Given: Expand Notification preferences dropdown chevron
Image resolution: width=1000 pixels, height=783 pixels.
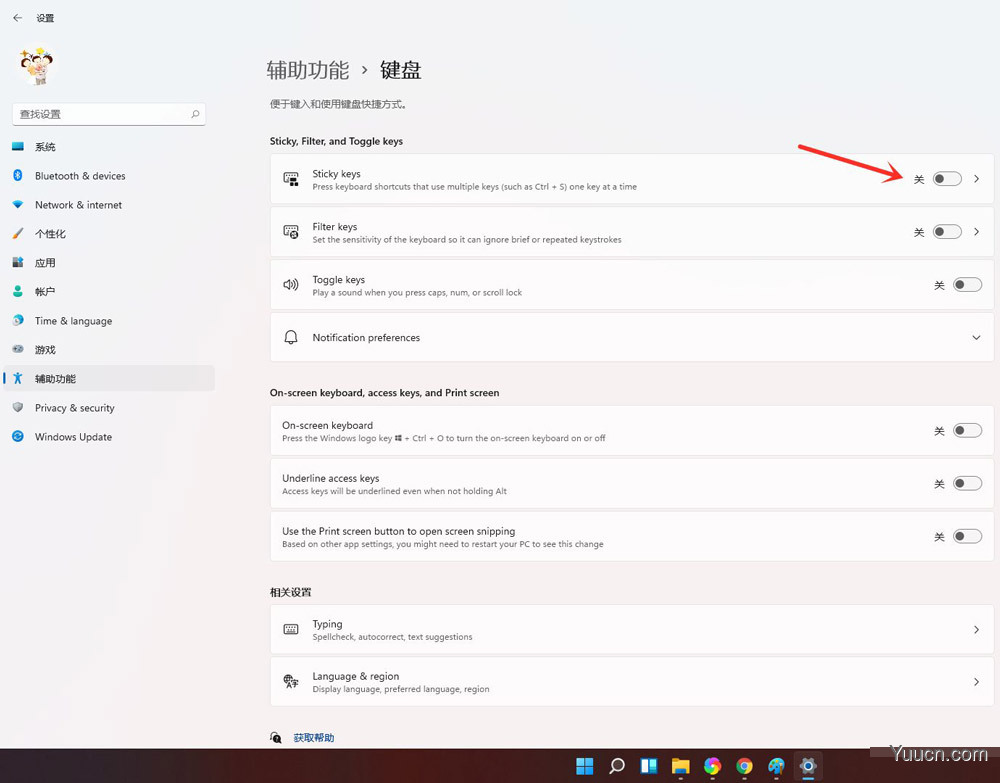Looking at the screenshot, I should point(976,337).
